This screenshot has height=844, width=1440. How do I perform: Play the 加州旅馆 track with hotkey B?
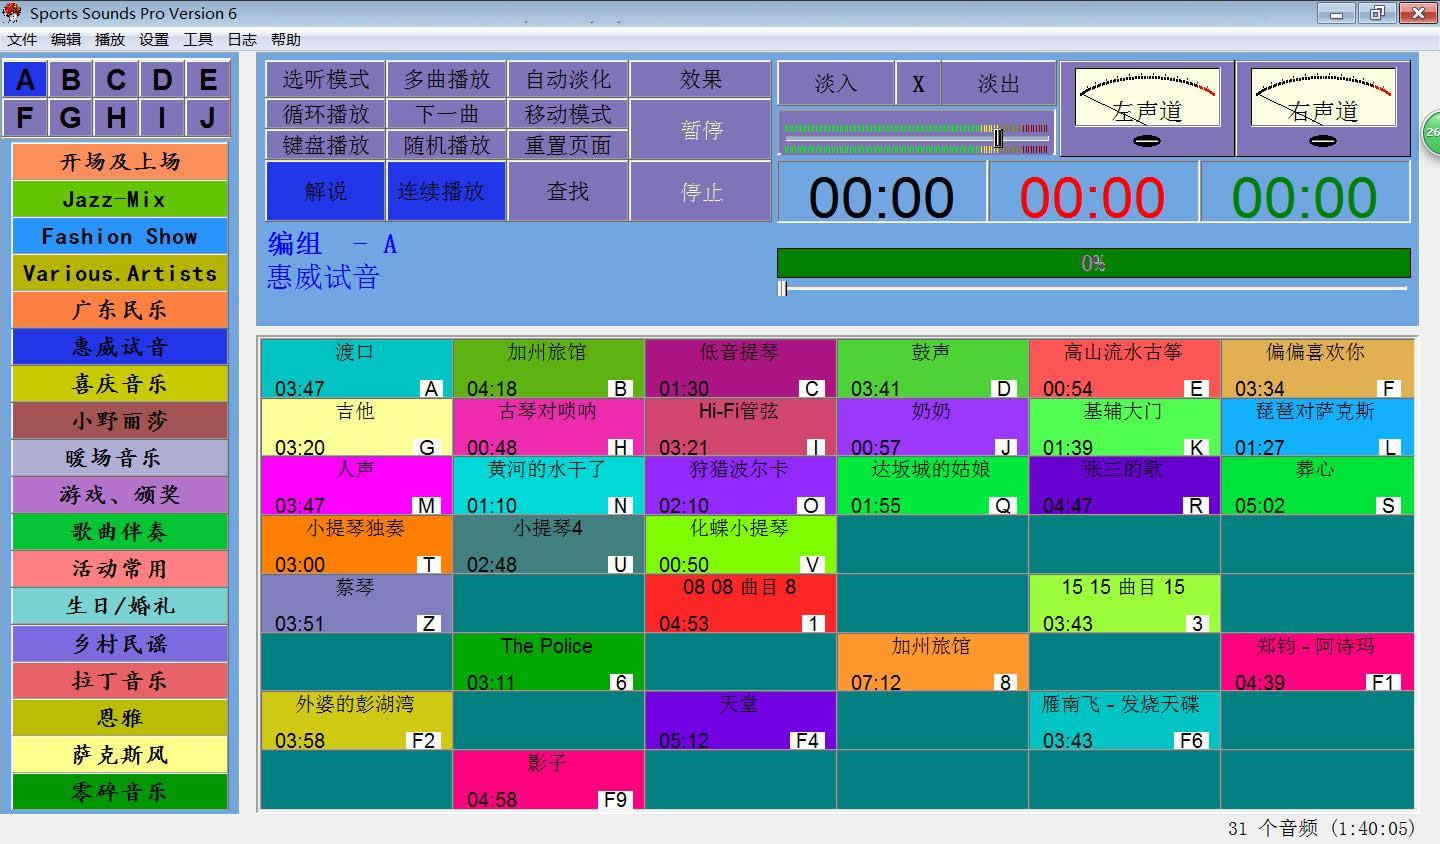coord(548,369)
